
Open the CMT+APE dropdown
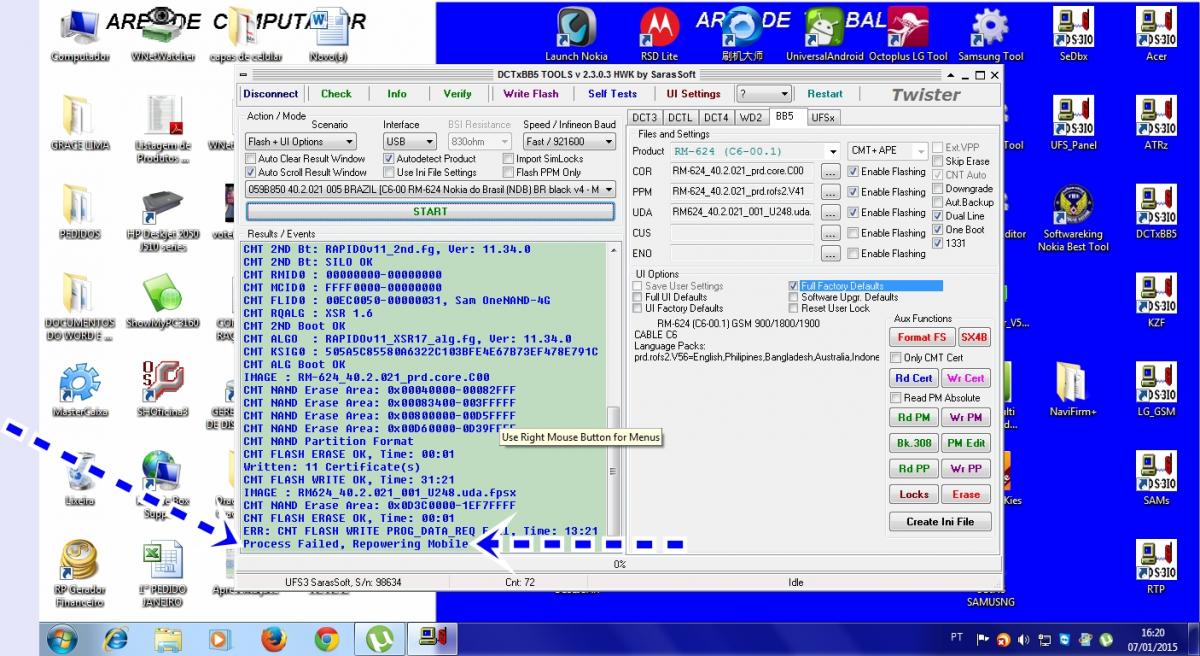(888, 151)
